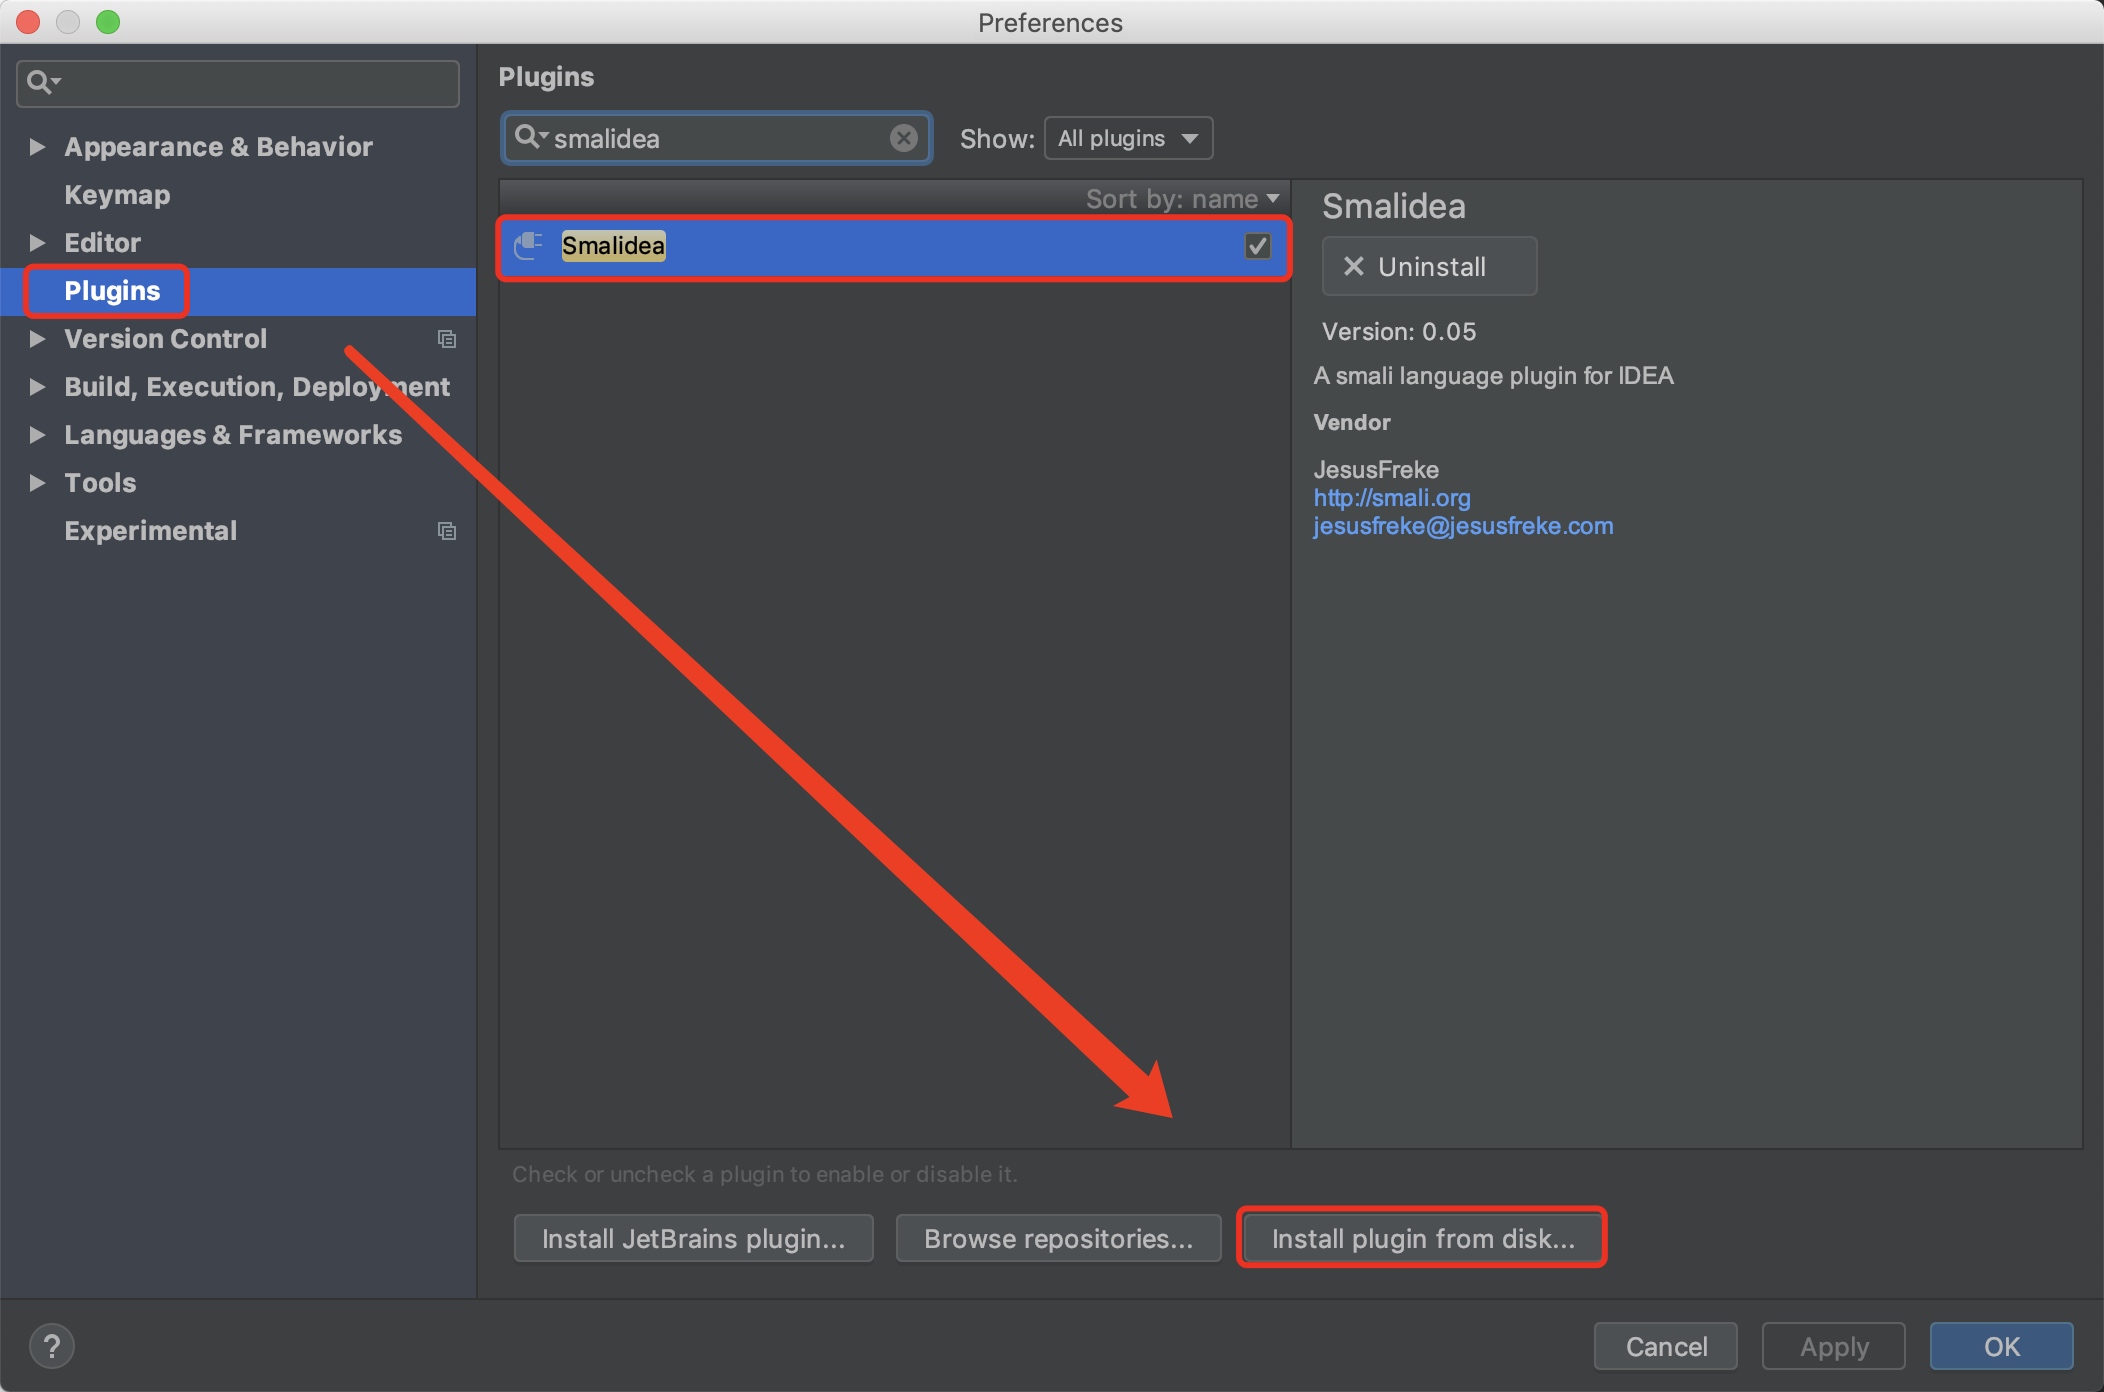
Task: Click Browse repositories button
Action: (1058, 1238)
